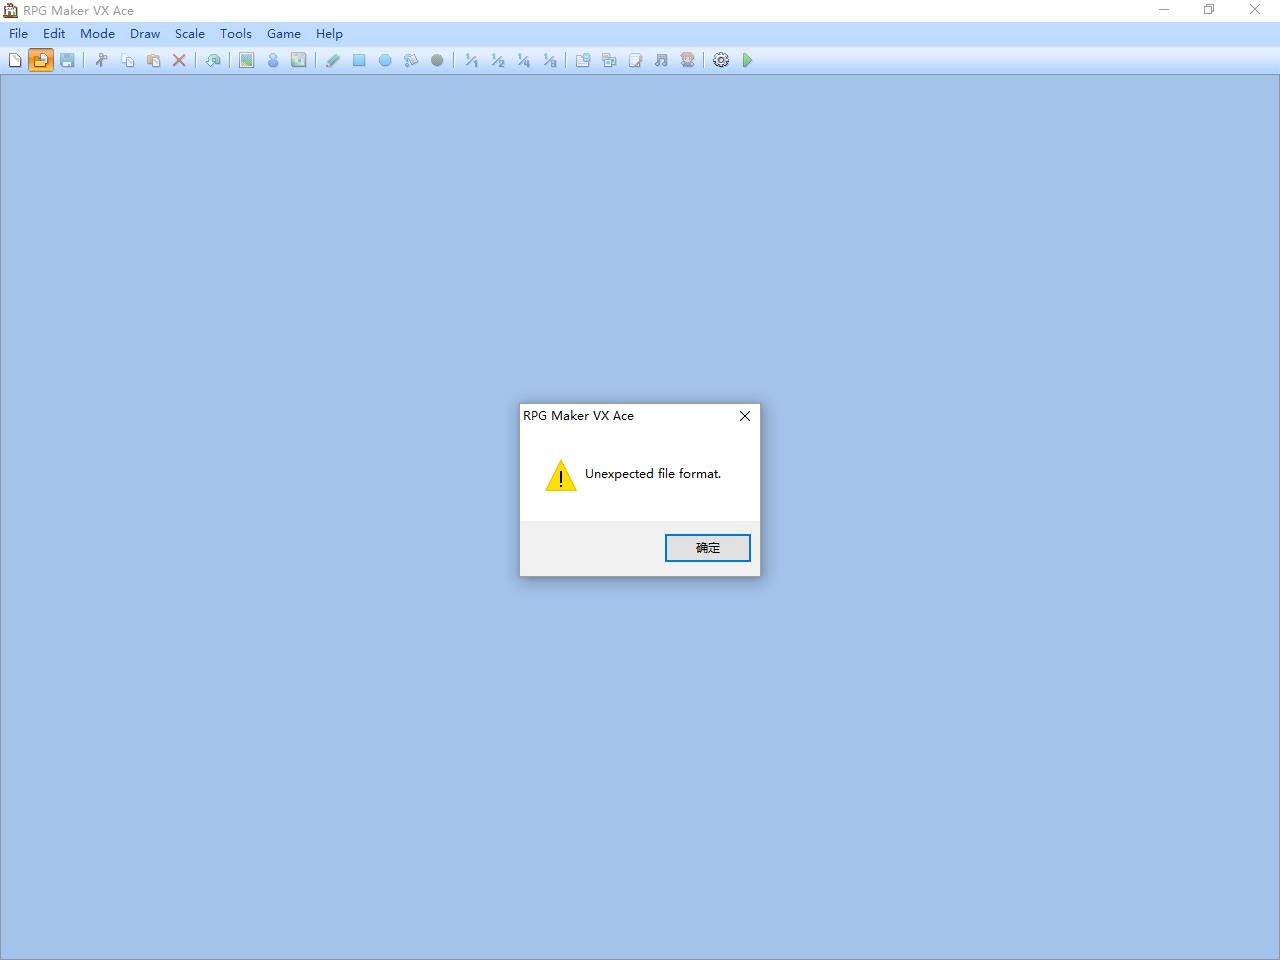The image size is (1280, 960).
Task: Confirm the error dialog with 确定 button
Action: [x=708, y=548]
